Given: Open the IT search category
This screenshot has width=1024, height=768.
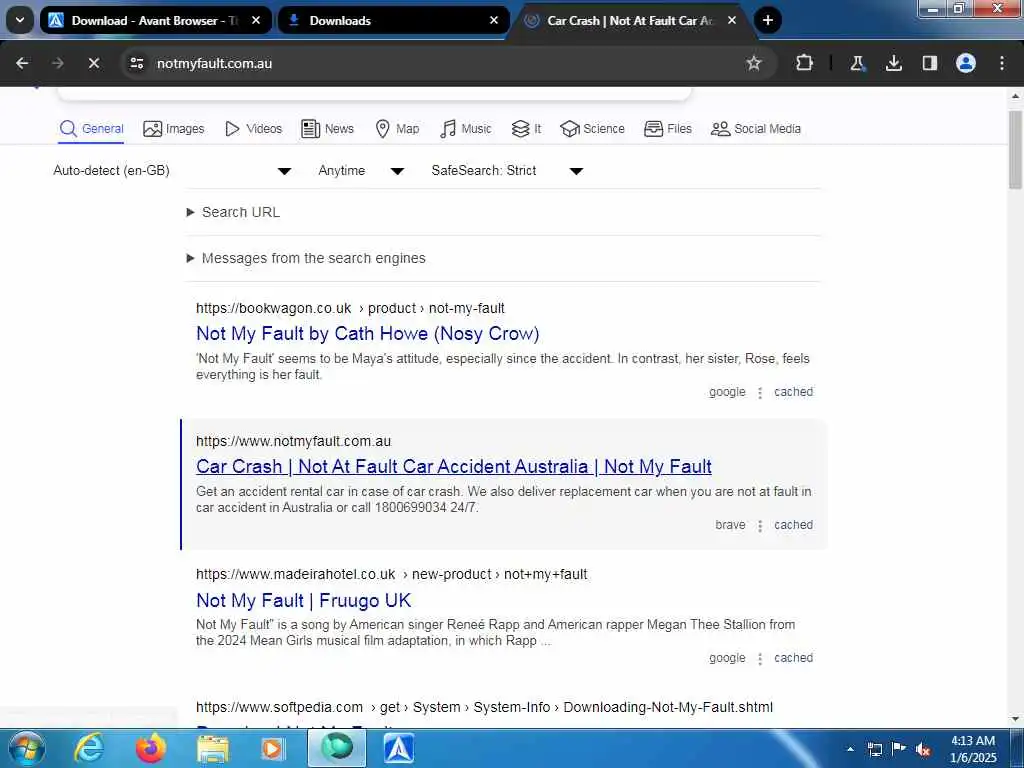Looking at the screenshot, I should click(x=526, y=129).
